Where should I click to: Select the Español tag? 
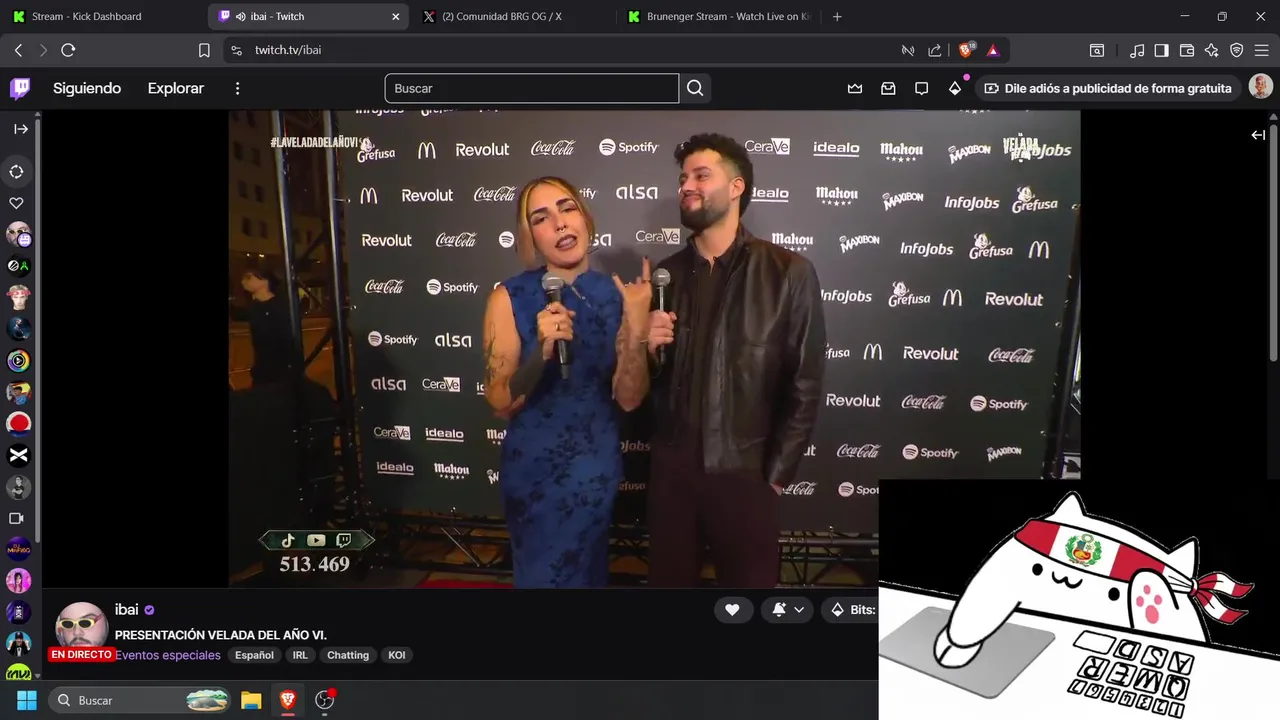pos(254,655)
